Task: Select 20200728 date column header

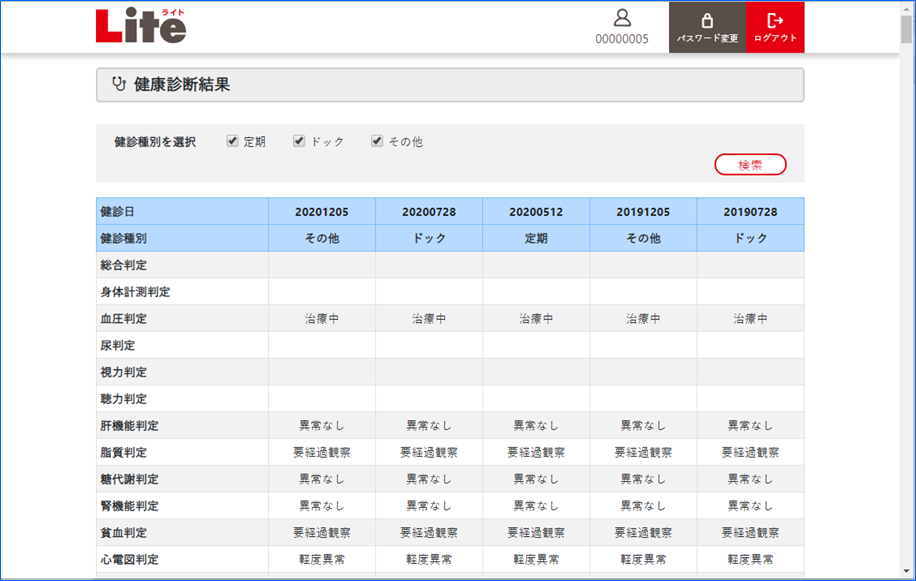Action: (x=429, y=212)
